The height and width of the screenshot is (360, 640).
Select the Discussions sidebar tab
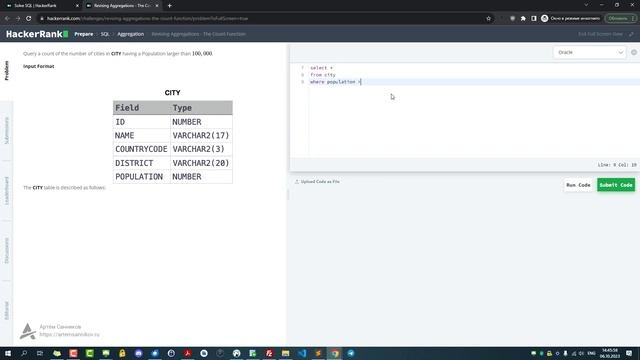click(6, 251)
